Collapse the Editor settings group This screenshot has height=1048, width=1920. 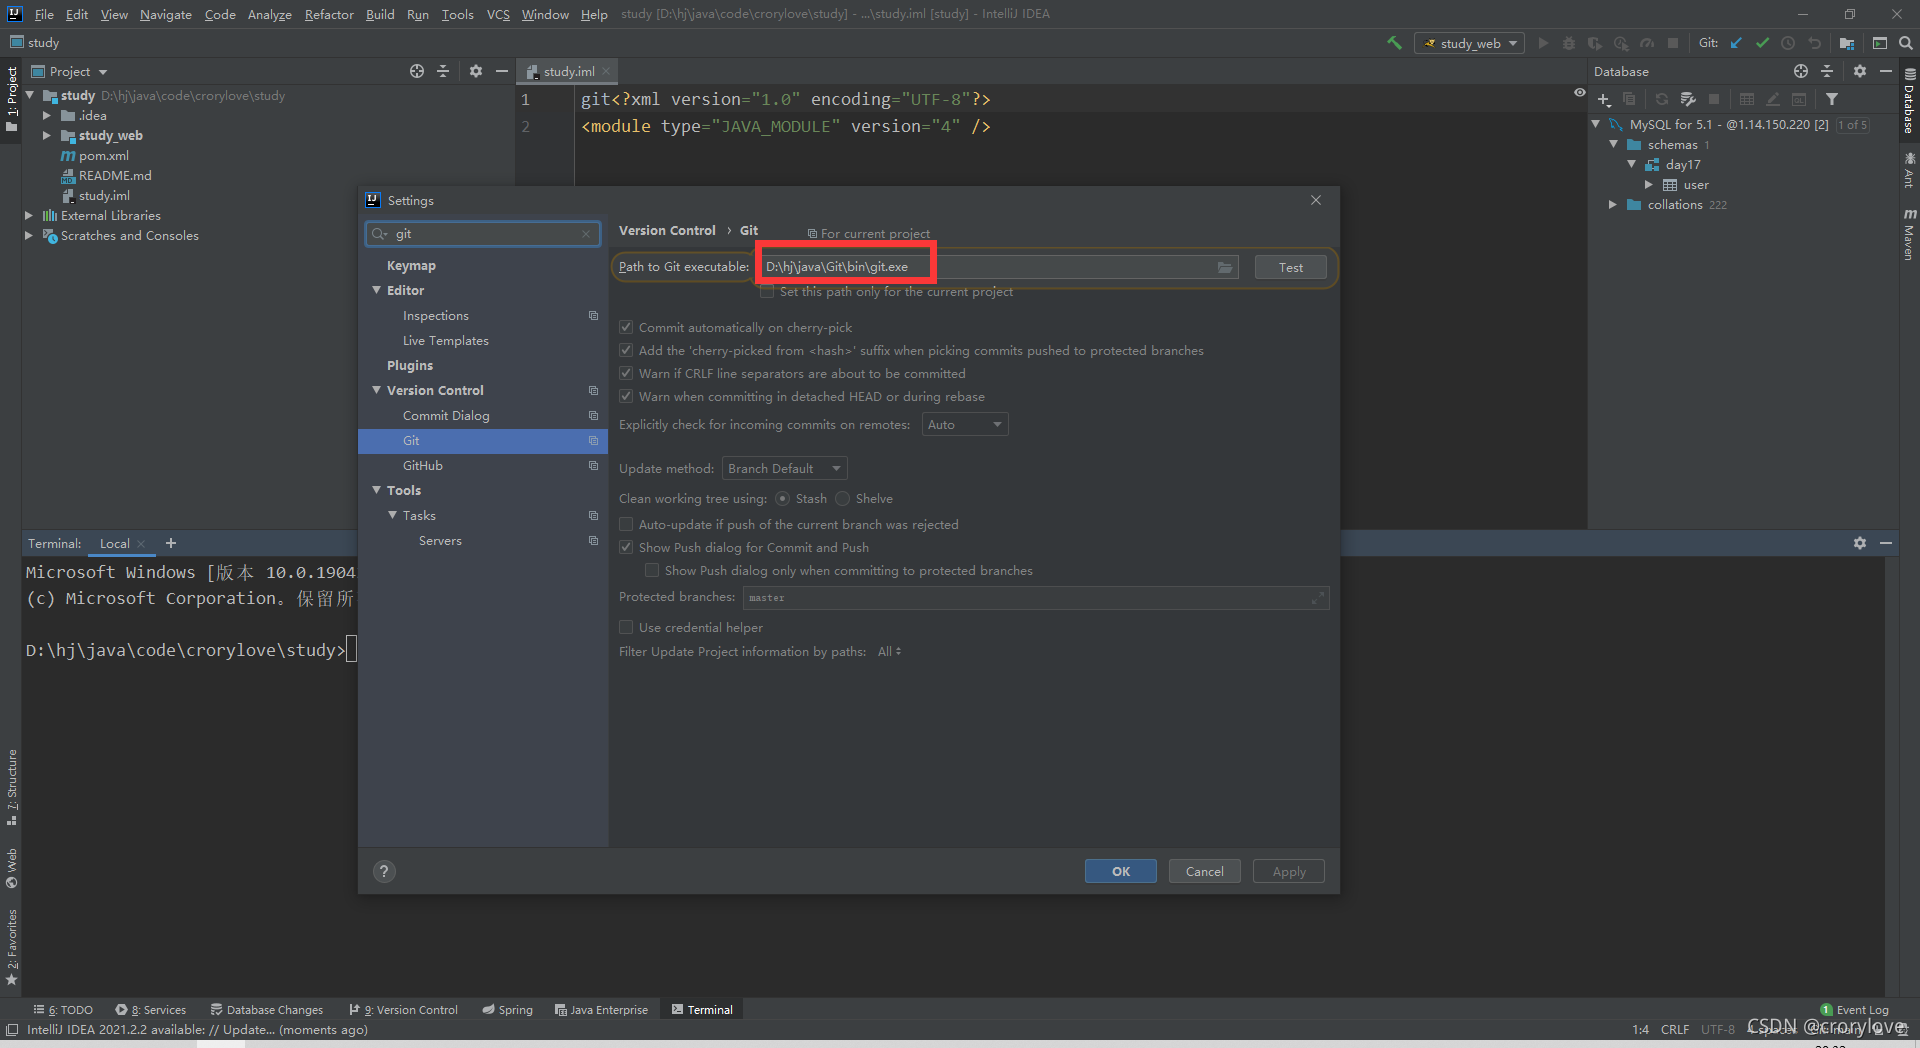(x=377, y=290)
